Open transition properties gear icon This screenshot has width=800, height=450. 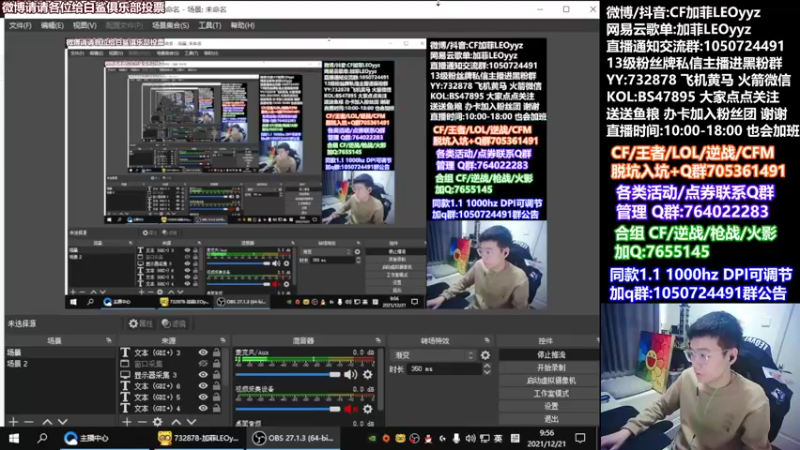[485, 355]
